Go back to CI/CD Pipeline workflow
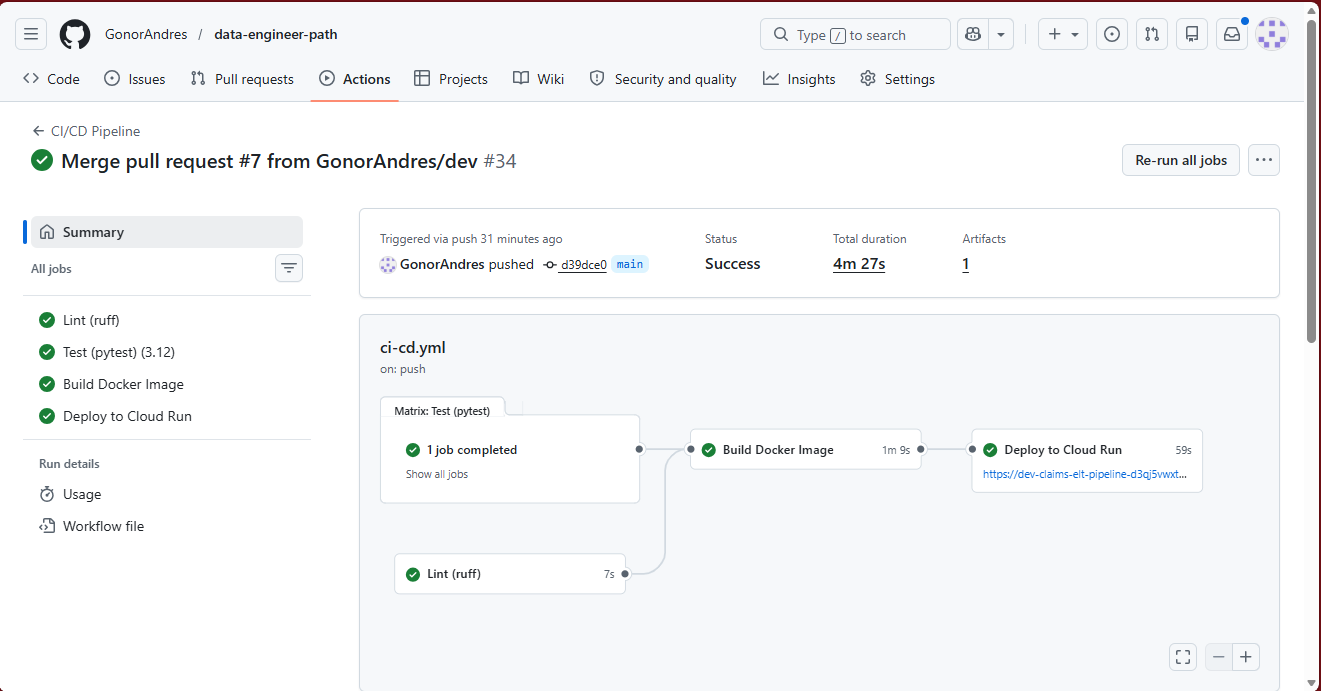Screen dimensions: 1321x691 point(86,131)
